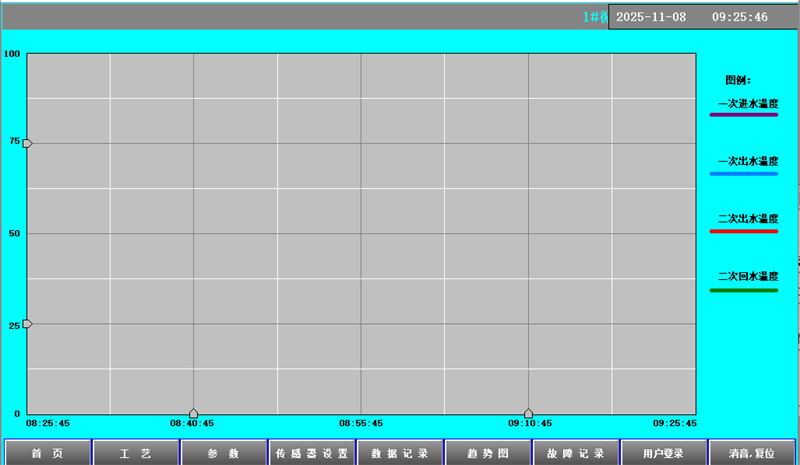Click the 用户登录 user login button

(664, 453)
